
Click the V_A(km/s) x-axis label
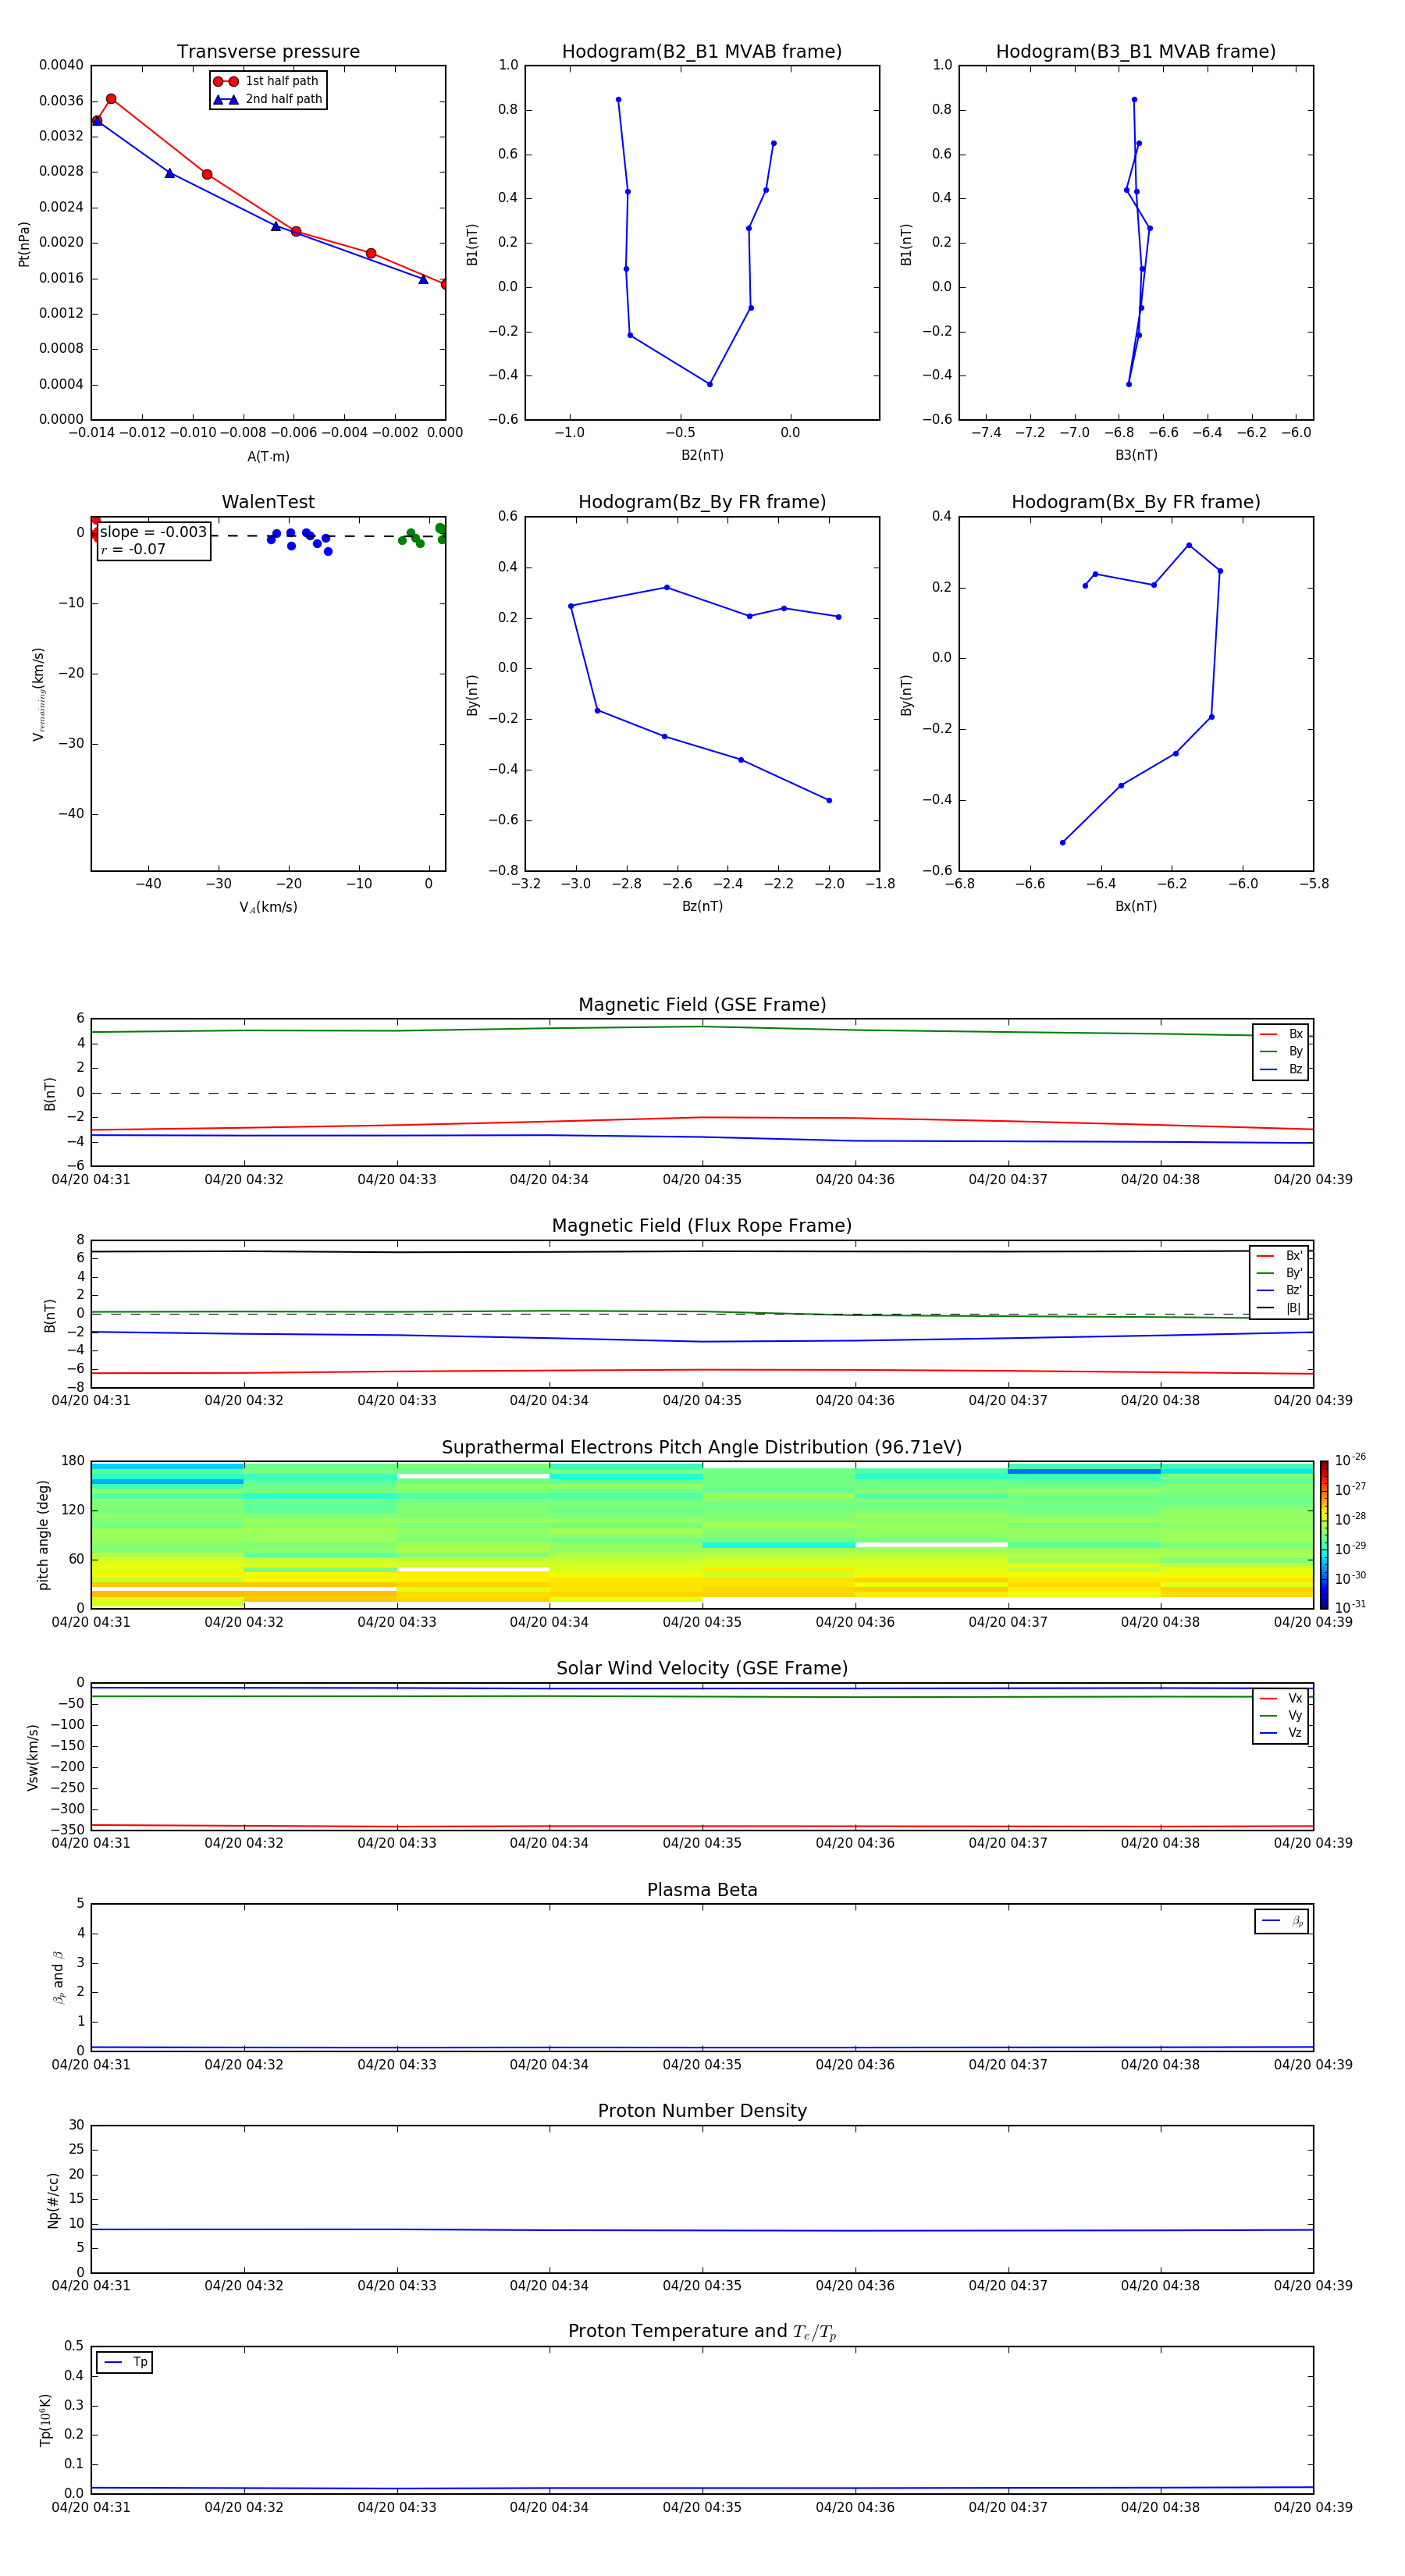tap(268, 907)
